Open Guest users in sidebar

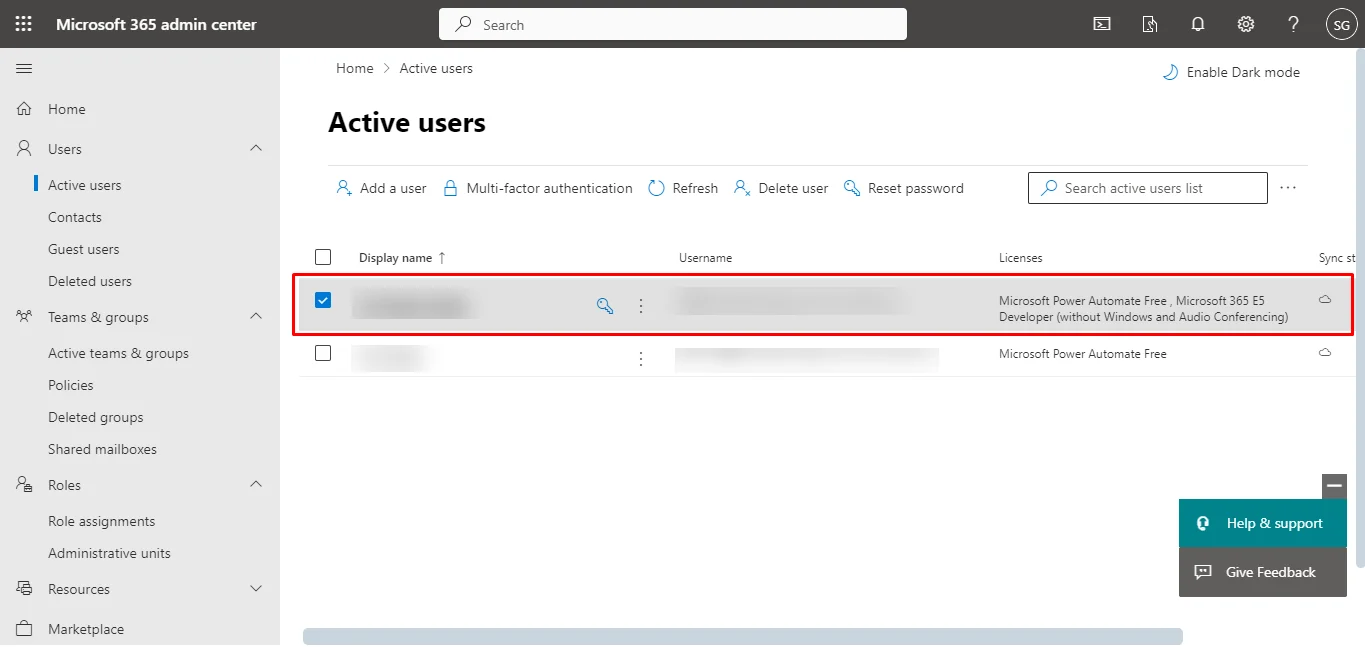[x=83, y=249]
